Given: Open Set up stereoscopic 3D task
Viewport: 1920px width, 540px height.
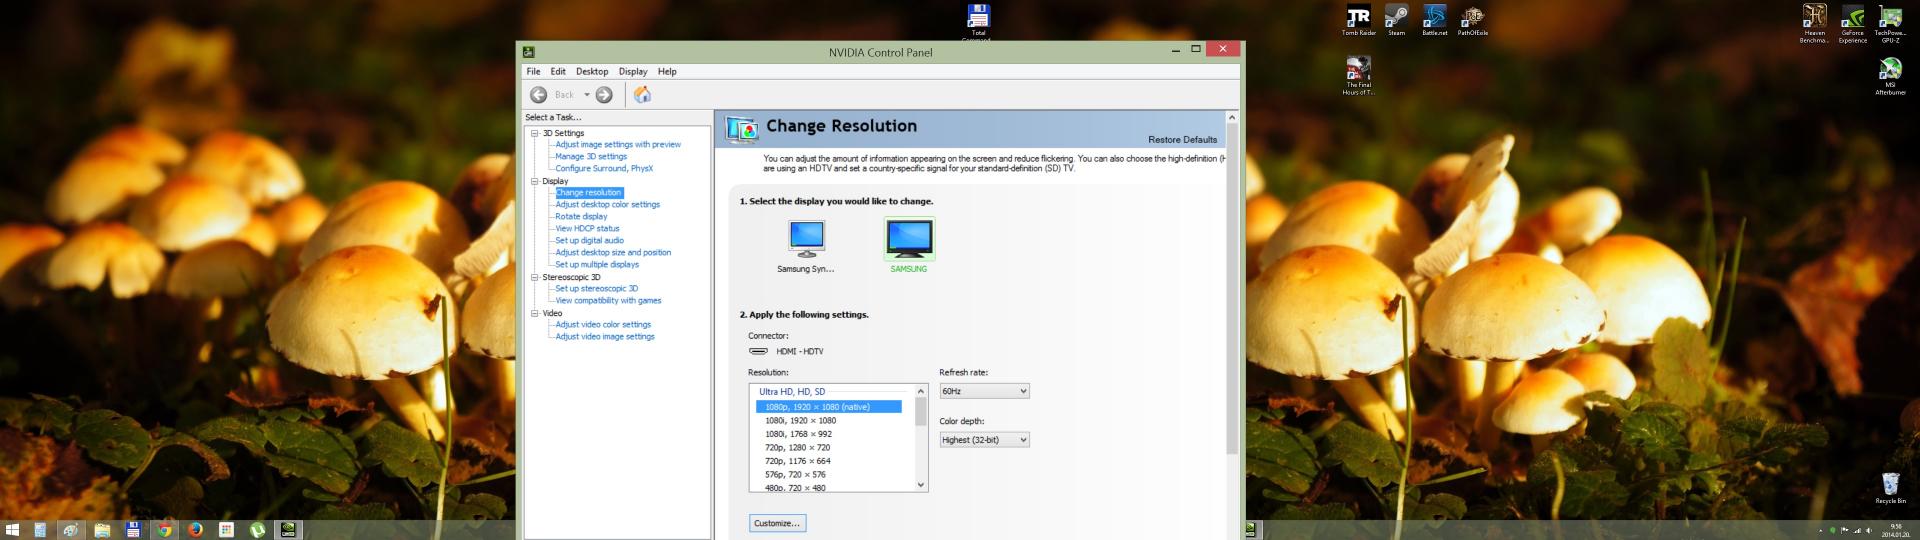Looking at the screenshot, I should pos(596,289).
